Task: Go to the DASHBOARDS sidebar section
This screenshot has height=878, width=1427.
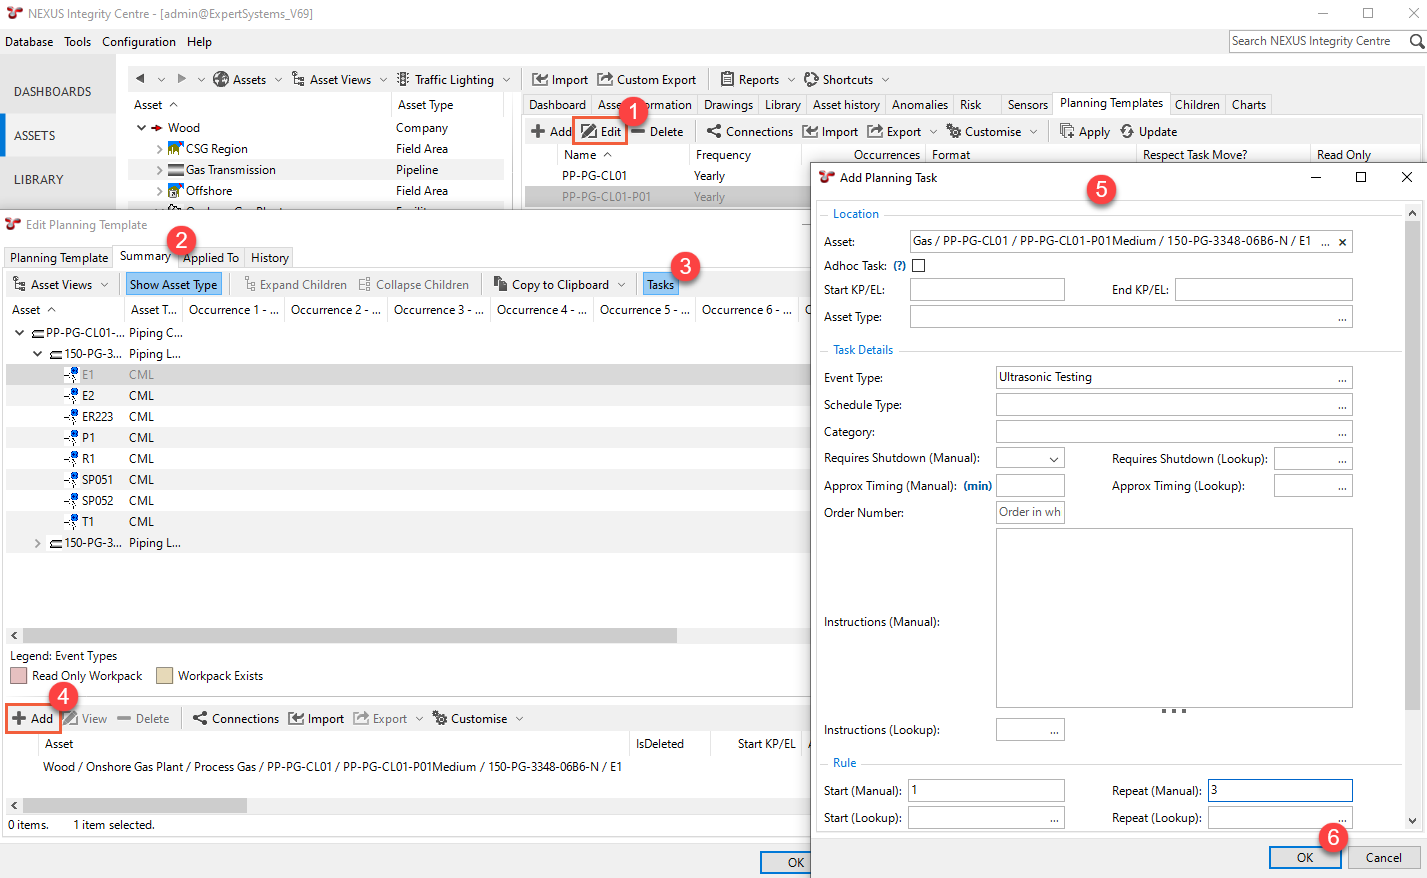Action: click(x=53, y=91)
